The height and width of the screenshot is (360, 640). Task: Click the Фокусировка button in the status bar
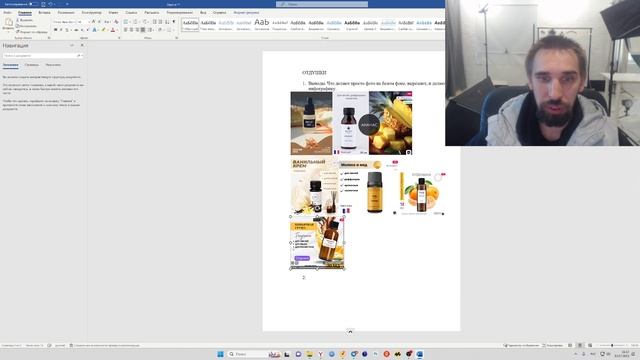click(553, 345)
